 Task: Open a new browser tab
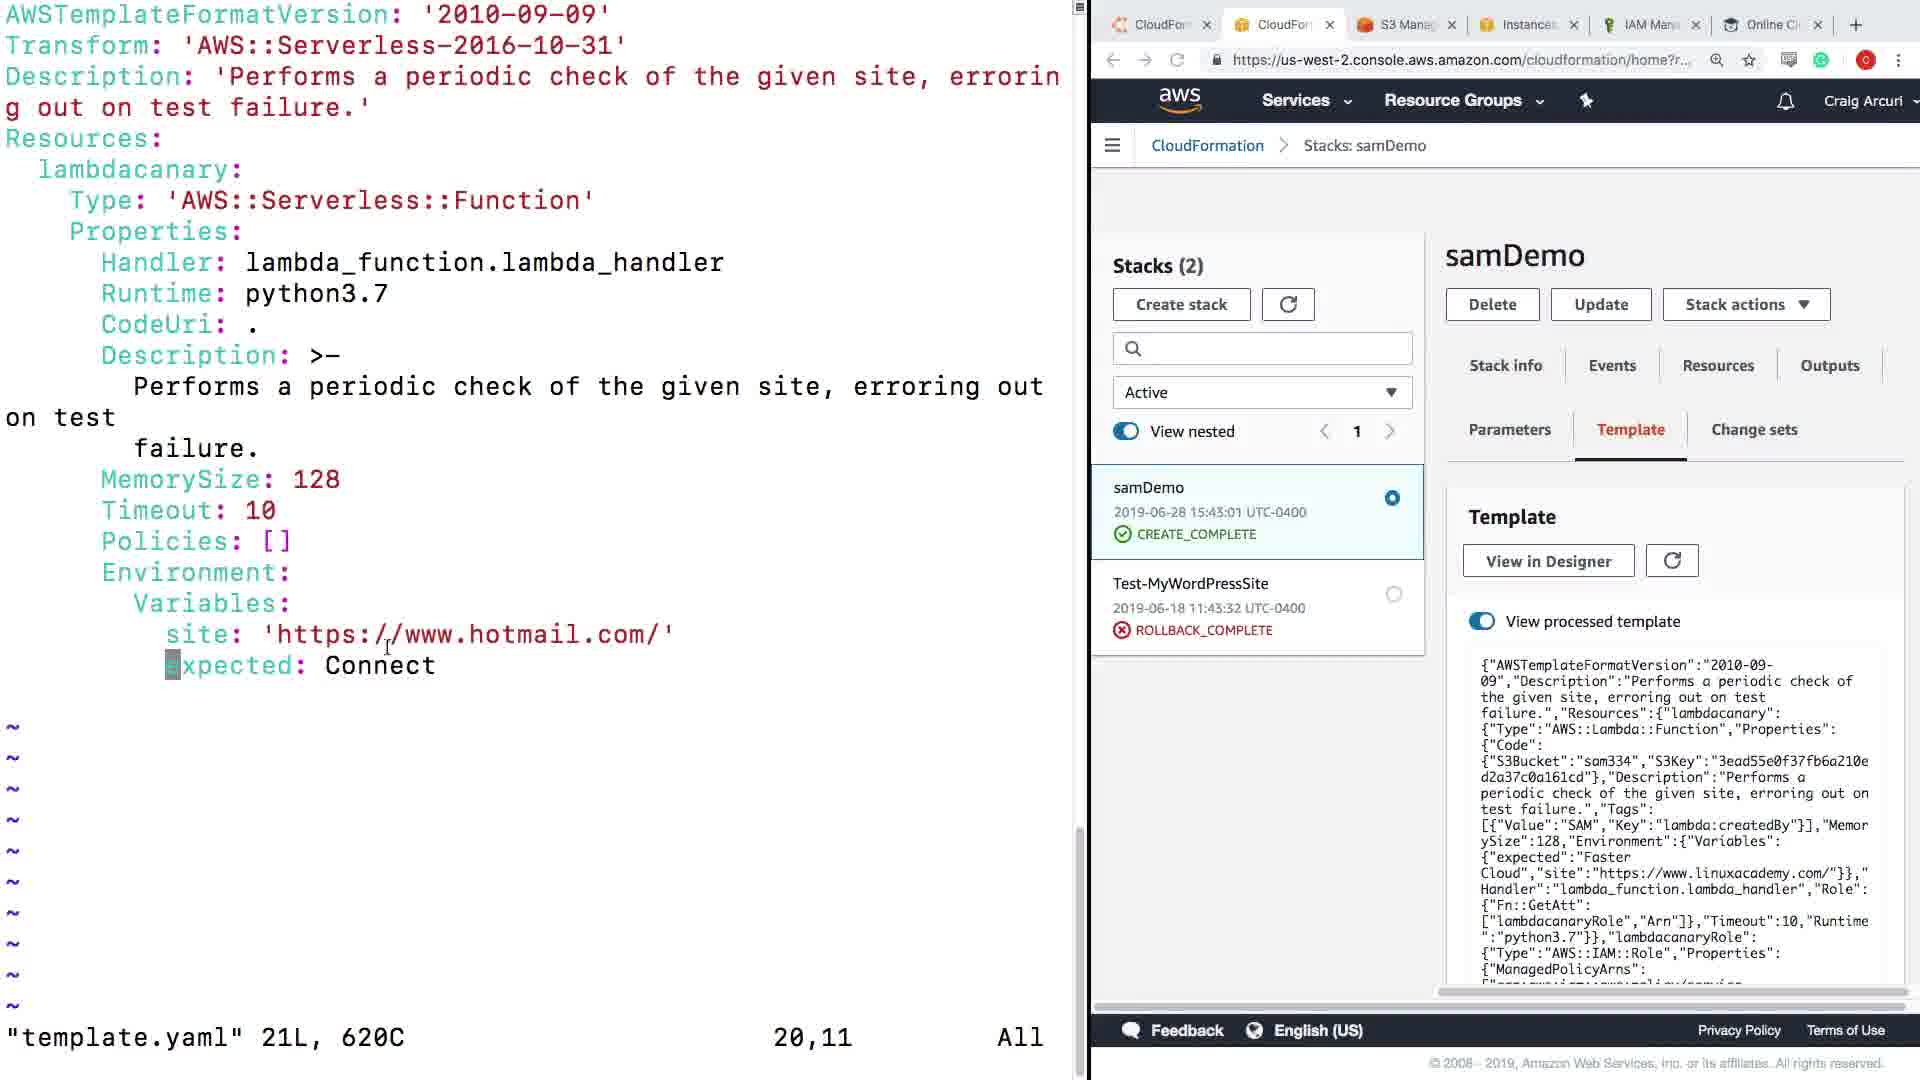tap(1856, 25)
